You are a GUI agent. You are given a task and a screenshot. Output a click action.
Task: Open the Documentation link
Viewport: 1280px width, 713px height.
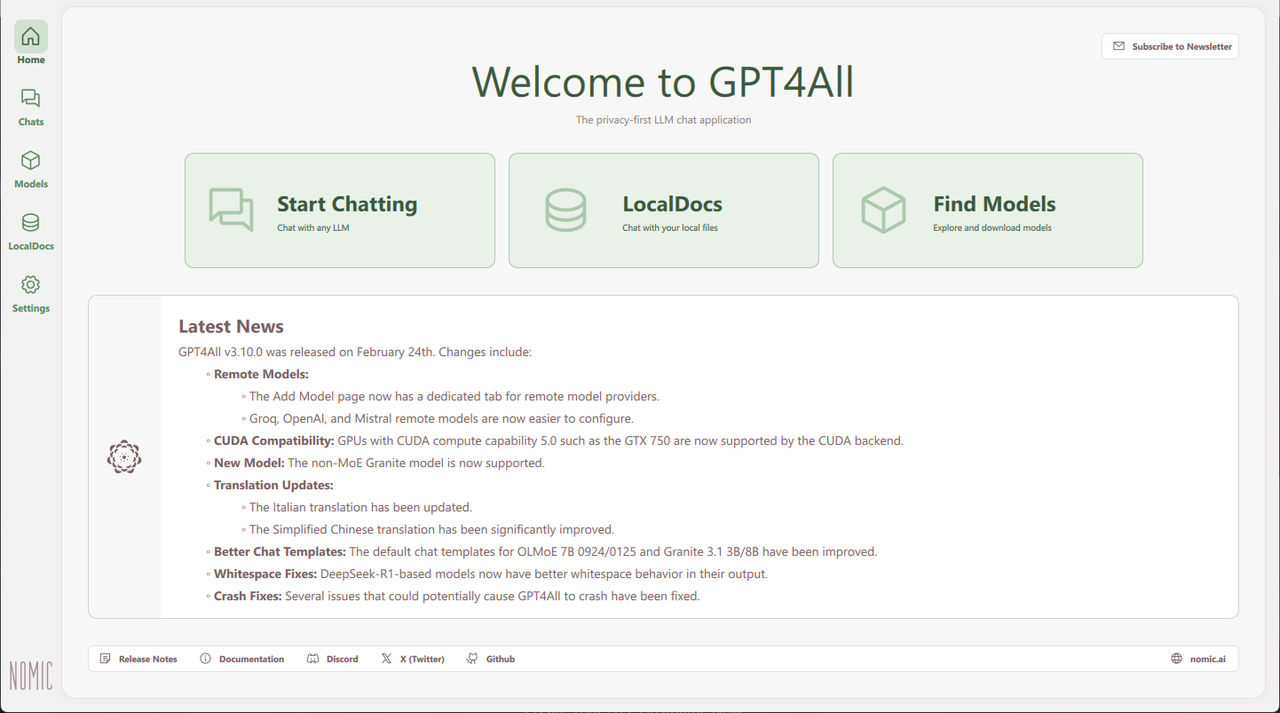(x=251, y=659)
